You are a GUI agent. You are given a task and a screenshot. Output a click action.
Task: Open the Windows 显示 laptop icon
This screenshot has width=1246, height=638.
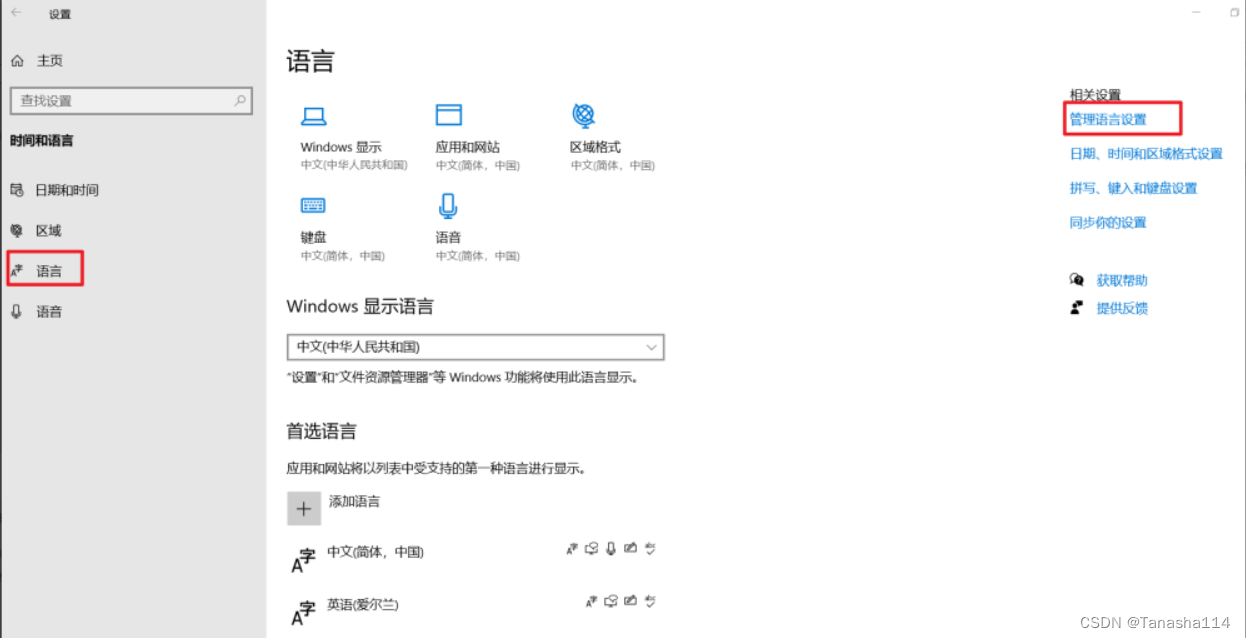coord(314,116)
